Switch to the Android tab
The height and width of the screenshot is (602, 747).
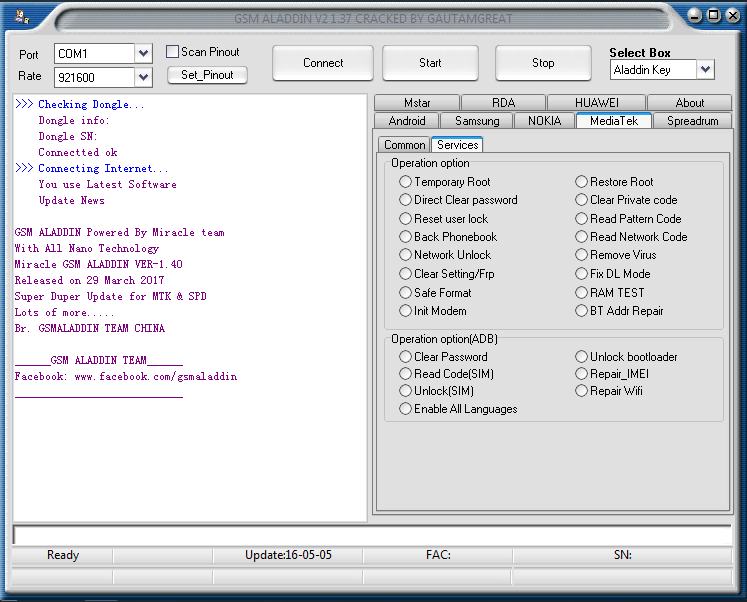click(407, 121)
